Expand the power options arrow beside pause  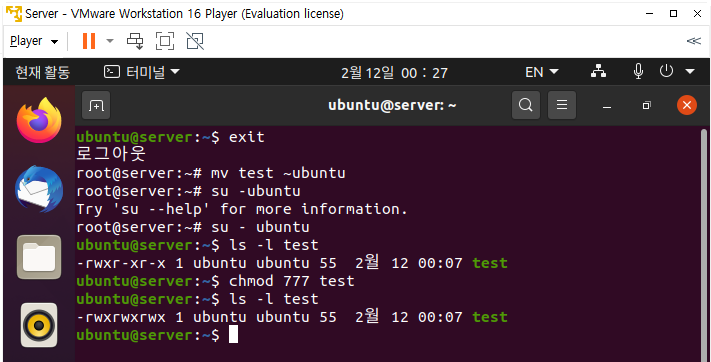point(110,41)
